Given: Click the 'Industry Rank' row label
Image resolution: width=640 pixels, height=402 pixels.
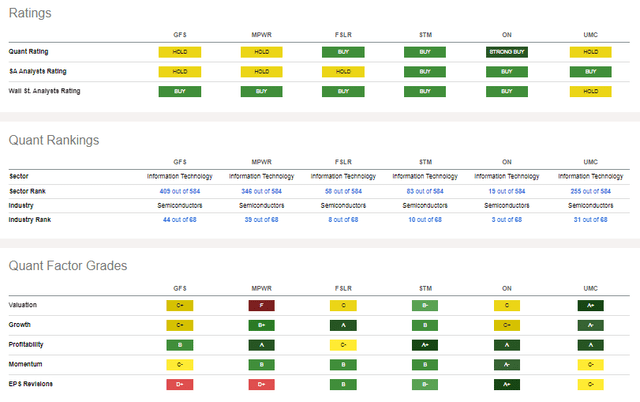Looking at the screenshot, I should click(30, 220).
